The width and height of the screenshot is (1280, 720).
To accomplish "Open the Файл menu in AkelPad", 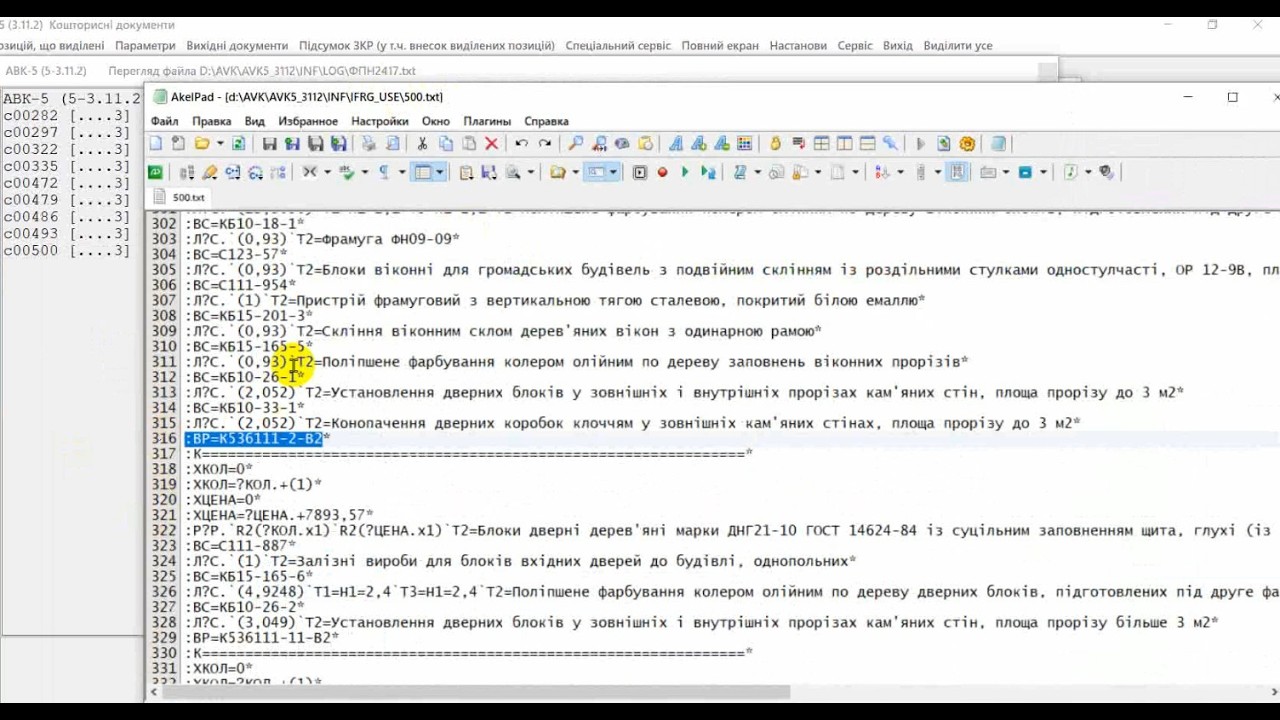I will [x=165, y=121].
